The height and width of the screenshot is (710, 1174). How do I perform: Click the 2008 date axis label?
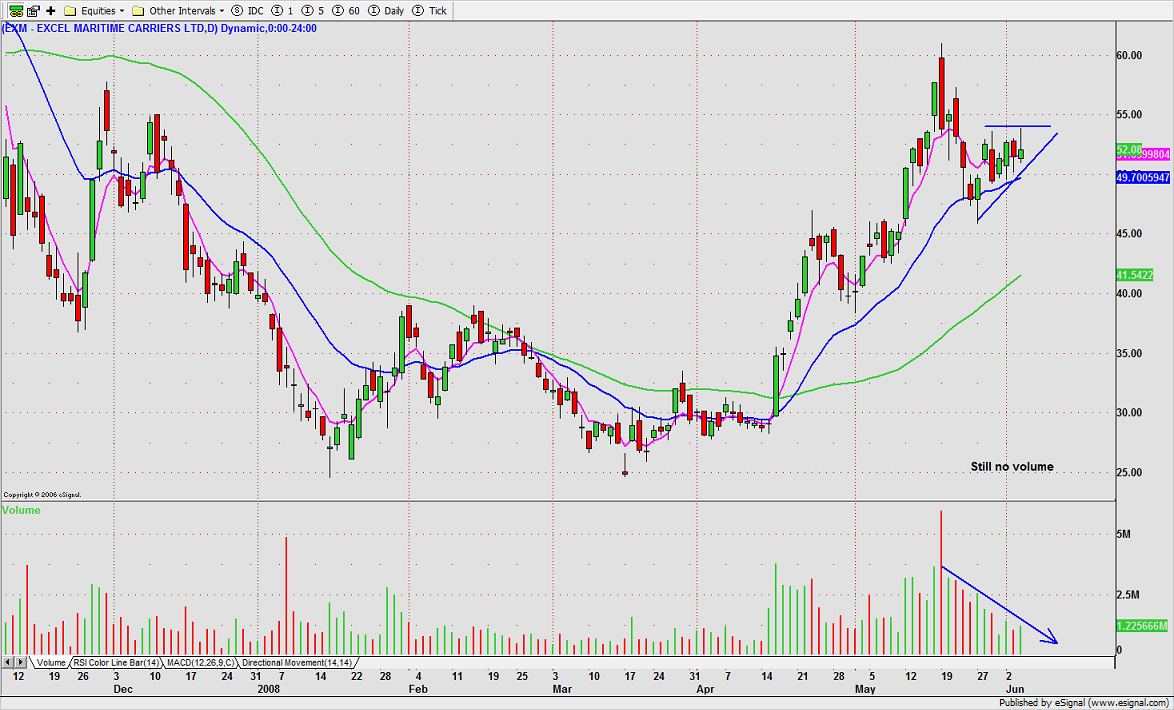[269, 688]
